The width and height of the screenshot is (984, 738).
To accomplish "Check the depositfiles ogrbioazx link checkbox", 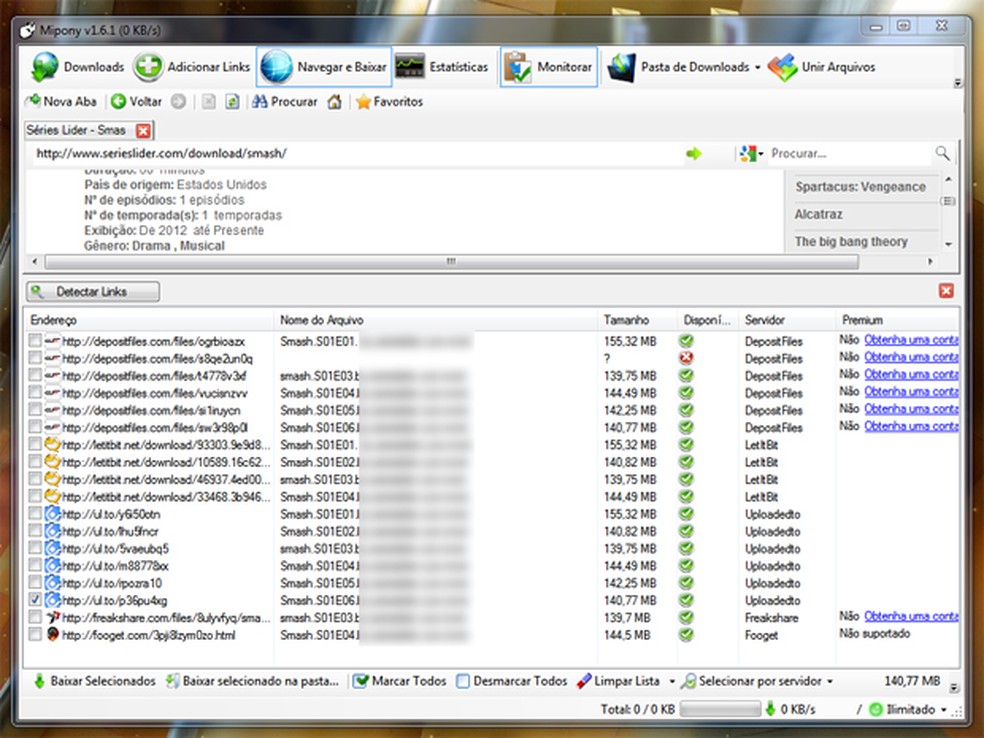I will pos(35,341).
